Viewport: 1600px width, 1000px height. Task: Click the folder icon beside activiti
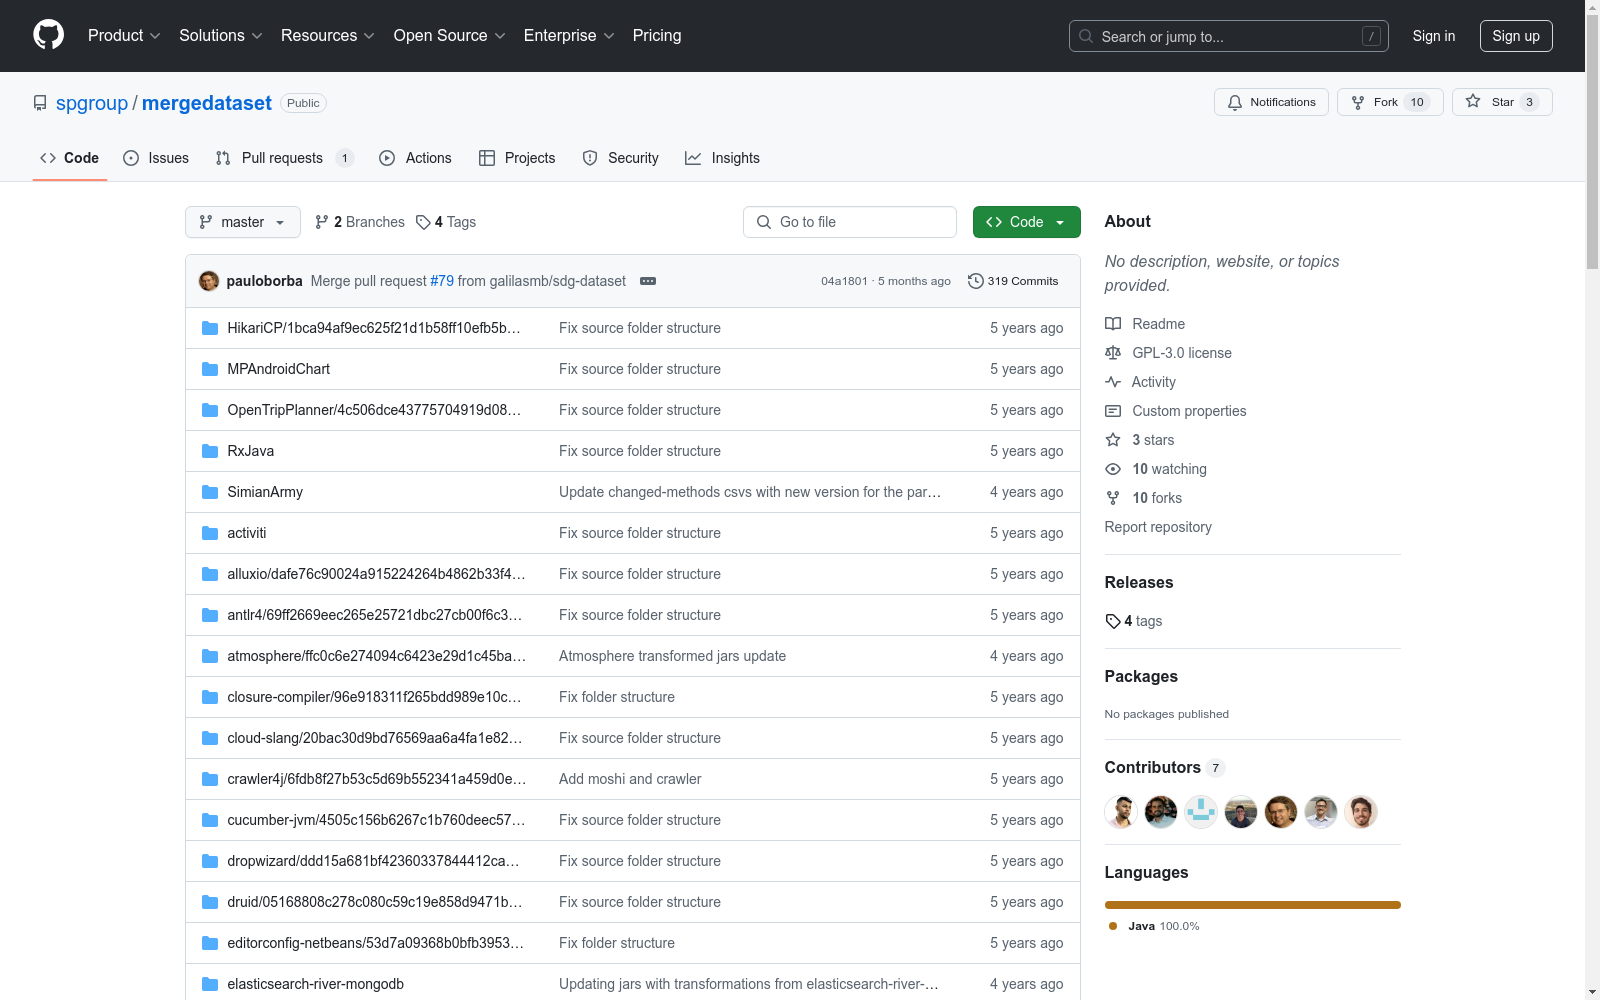tap(210, 533)
